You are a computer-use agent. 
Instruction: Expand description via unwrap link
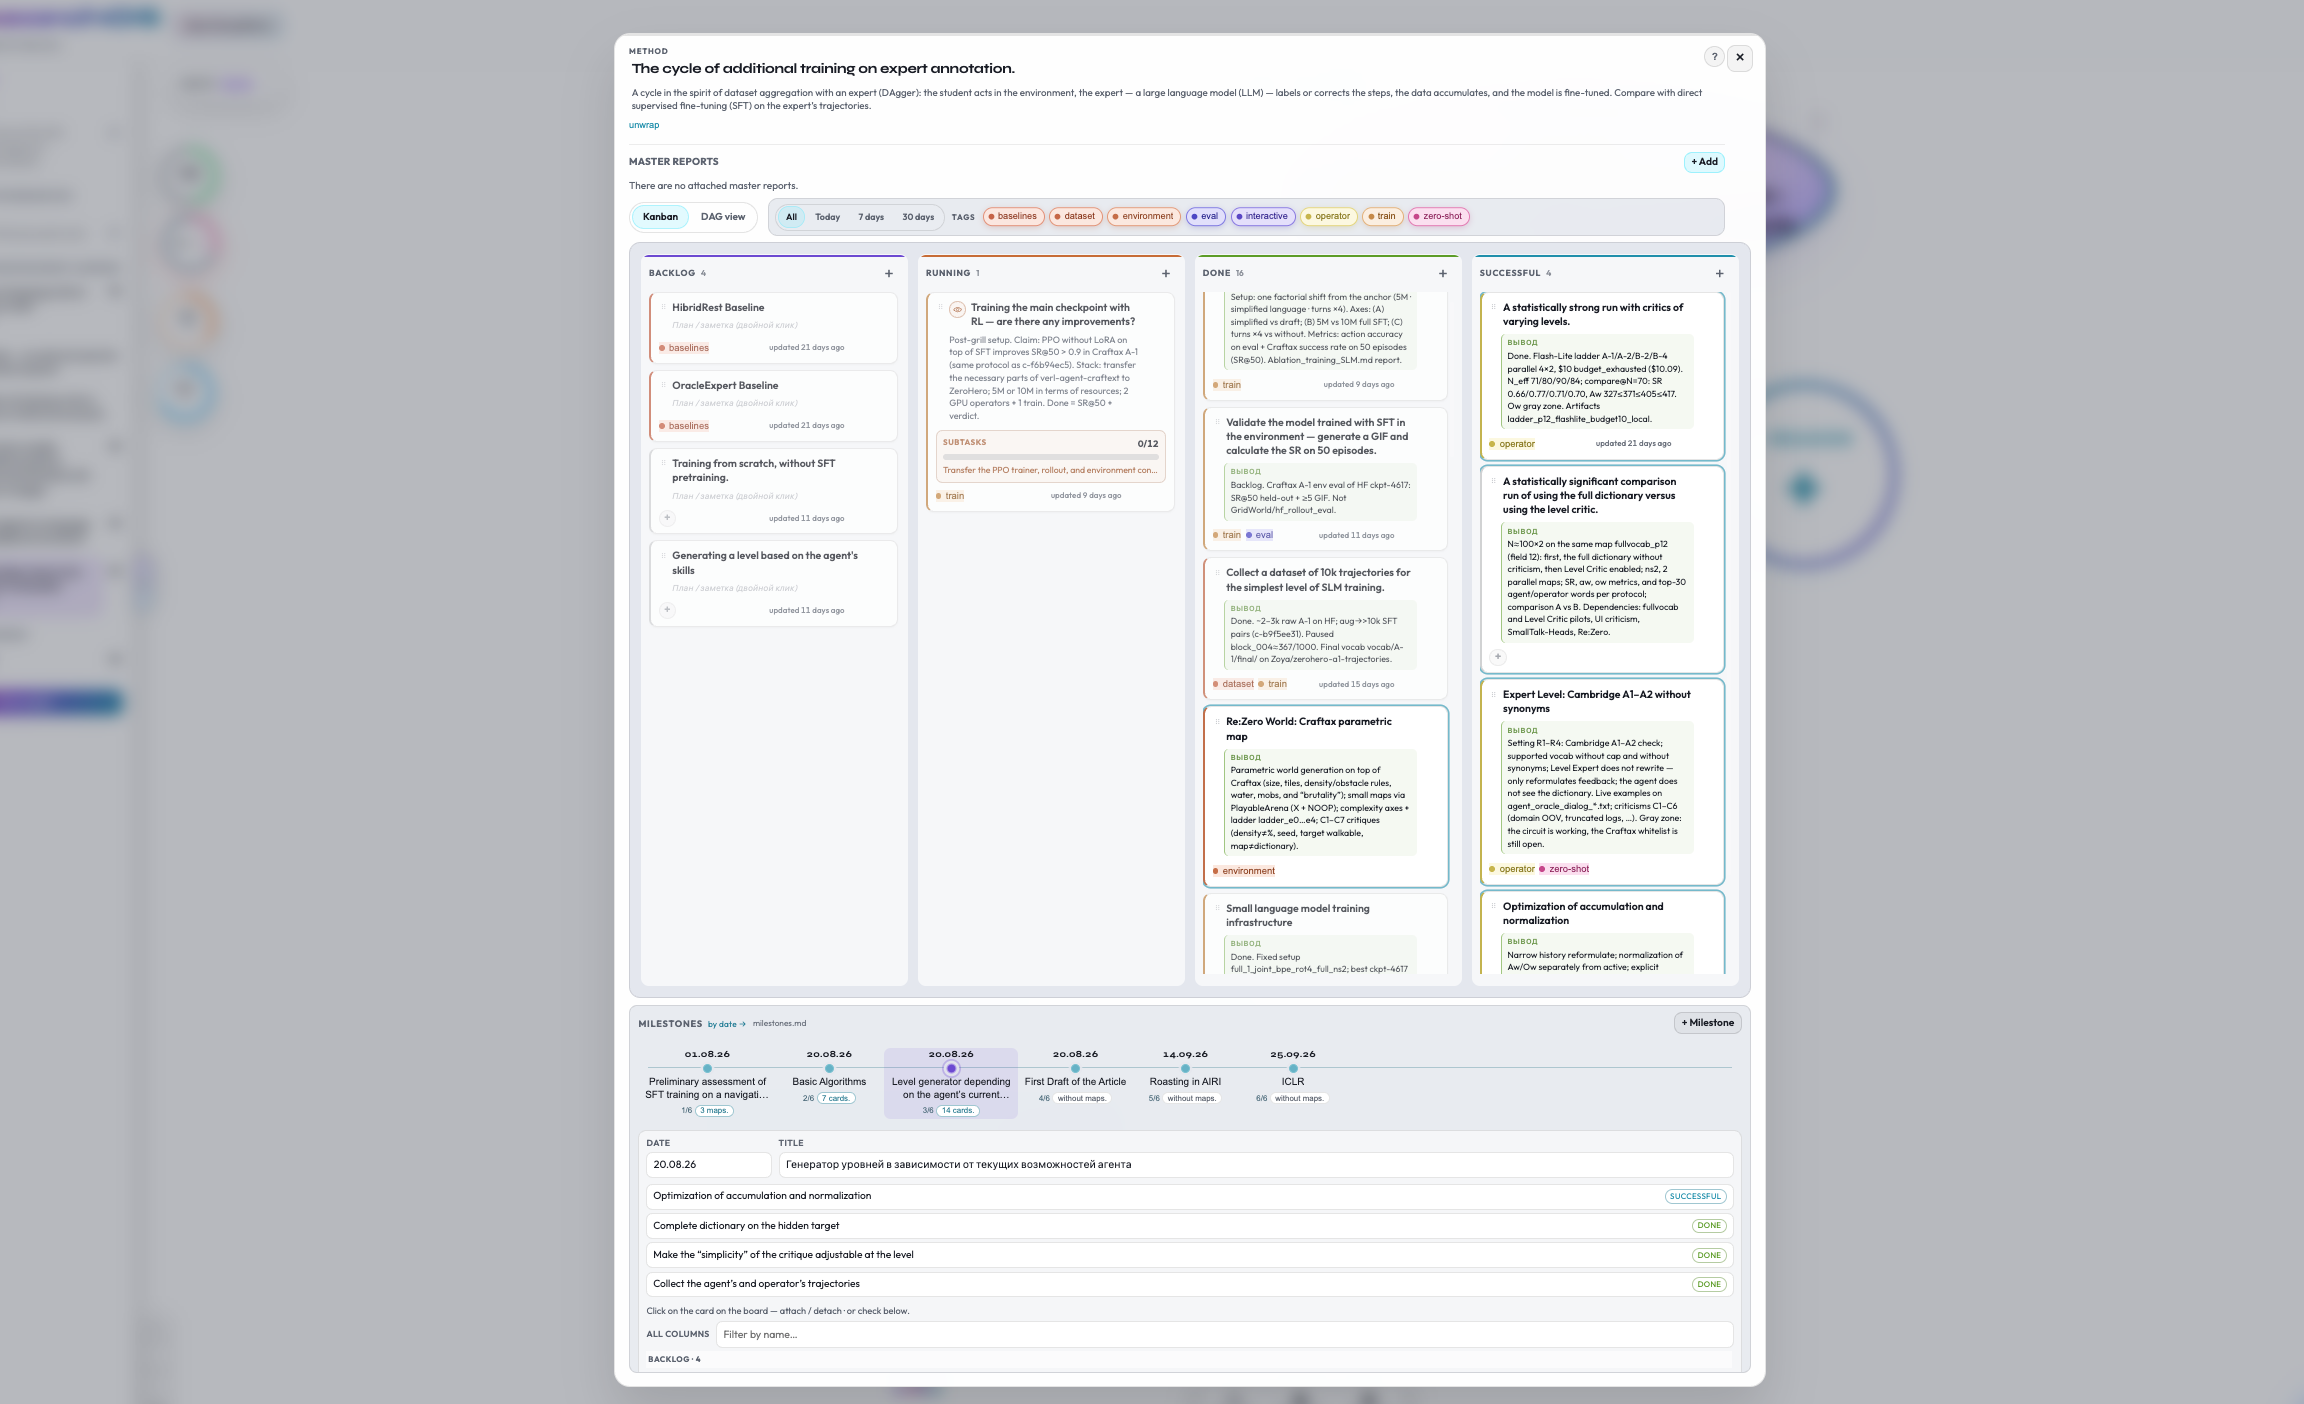[x=644, y=125]
